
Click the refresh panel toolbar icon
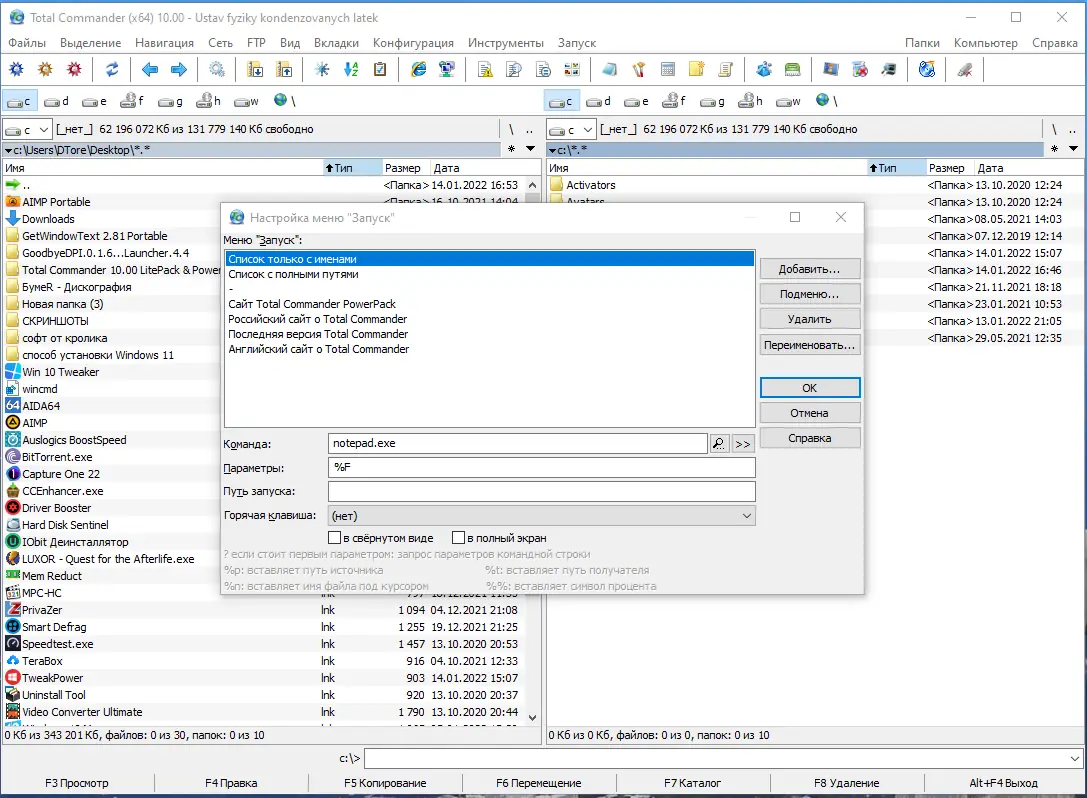[x=111, y=69]
